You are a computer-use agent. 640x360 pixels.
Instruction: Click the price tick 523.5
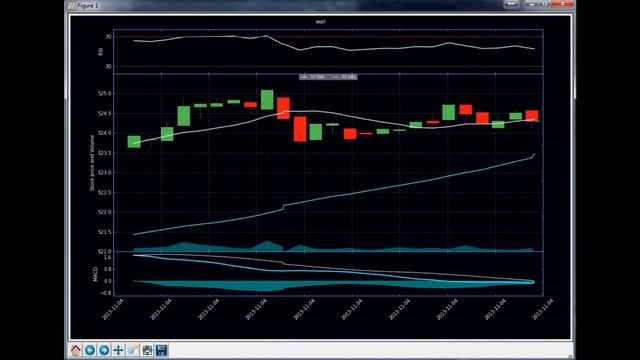click(x=104, y=153)
